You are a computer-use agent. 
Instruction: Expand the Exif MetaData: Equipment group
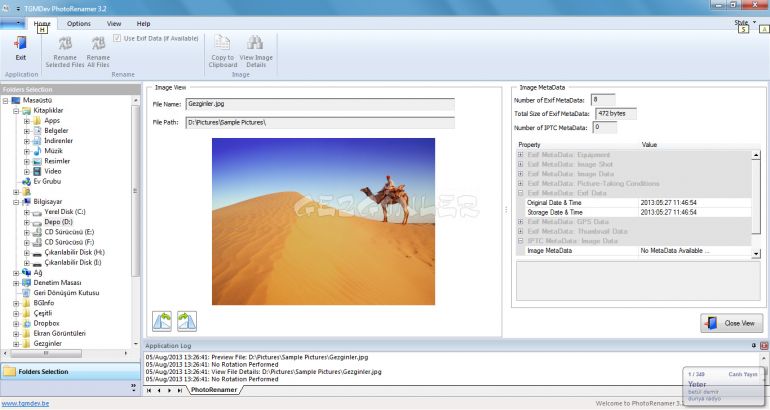pos(520,156)
